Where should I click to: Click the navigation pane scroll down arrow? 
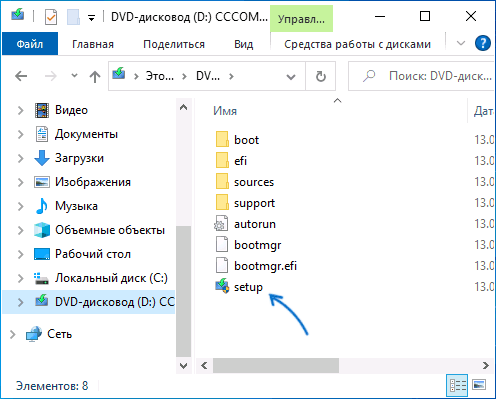coord(183,366)
